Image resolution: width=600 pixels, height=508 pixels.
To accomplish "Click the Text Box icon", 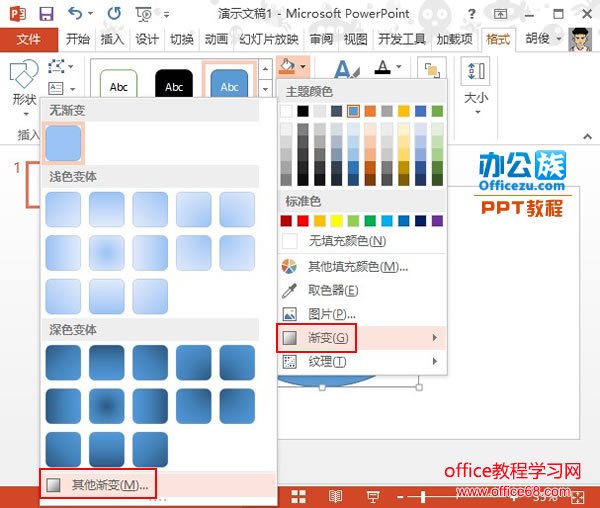I will coord(56,88).
